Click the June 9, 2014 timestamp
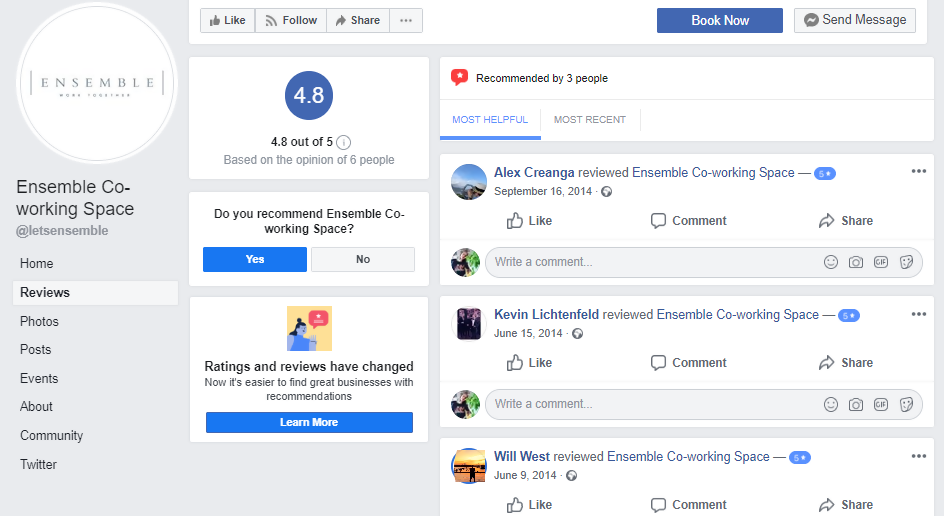This screenshot has height=516, width=944. click(525, 476)
